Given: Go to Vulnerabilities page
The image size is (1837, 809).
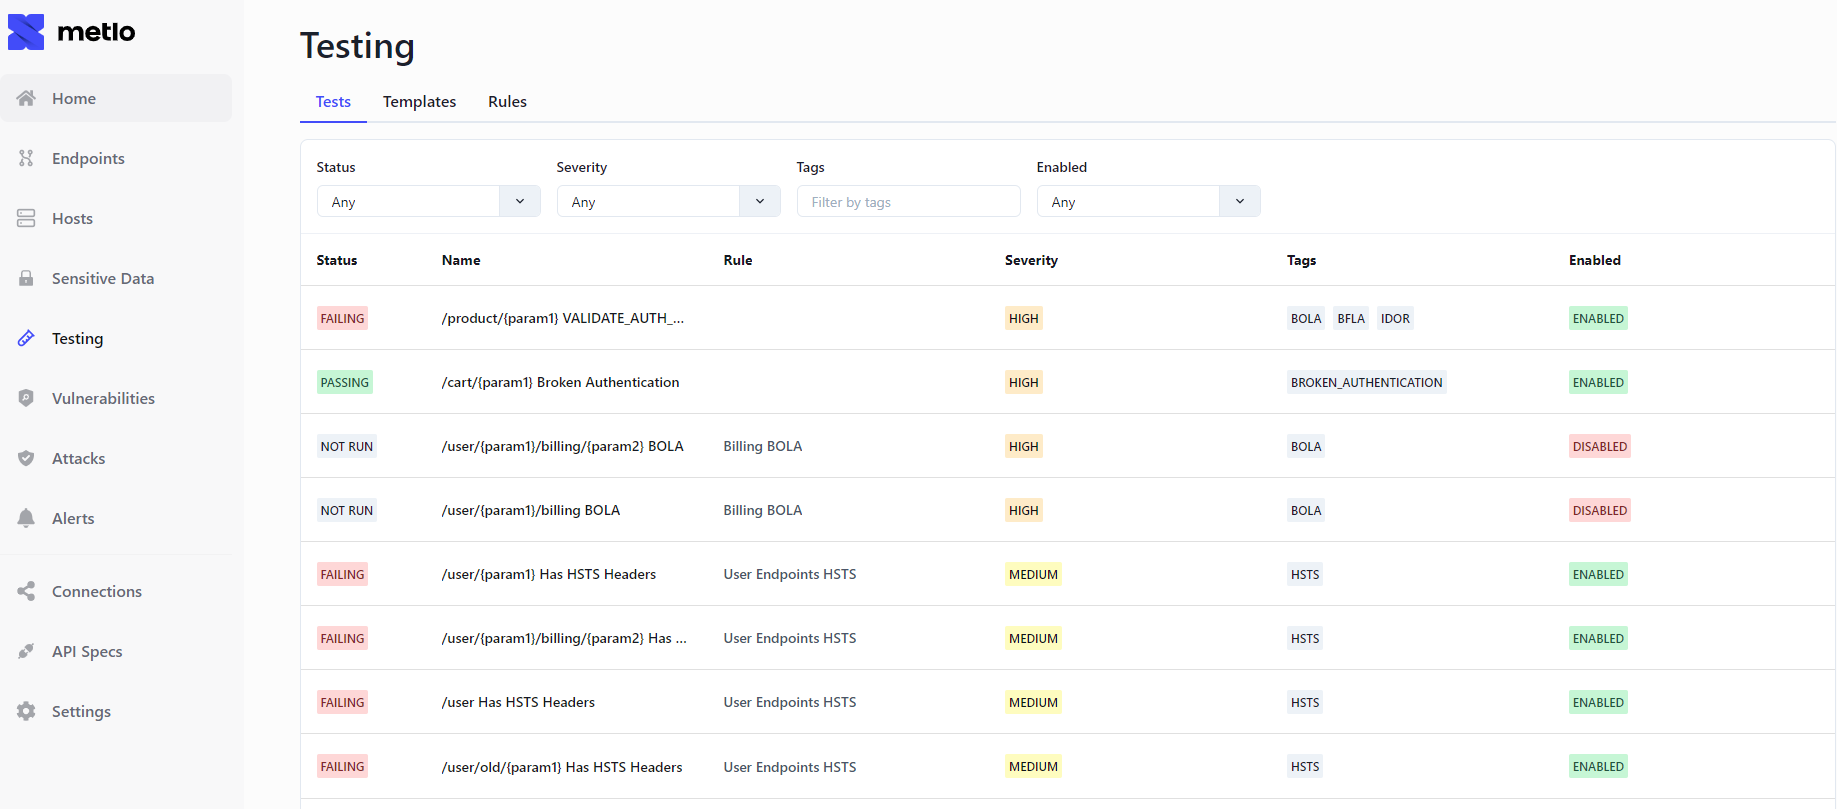Looking at the screenshot, I should [116, 398].
